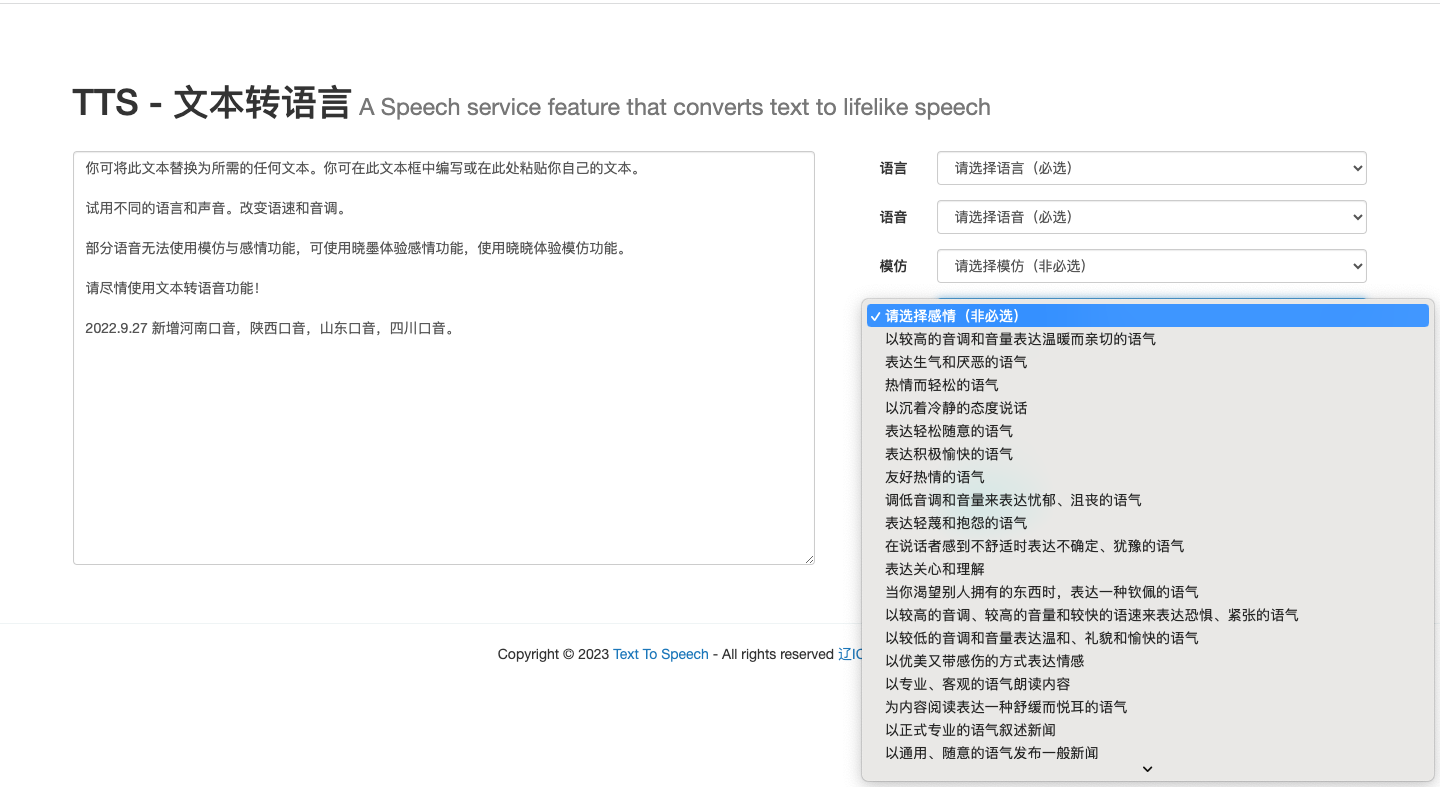Screen dimensions: 1440x787
Task: Select 以专业、客观的语气朗读内容 option
Action: point(977,684)
